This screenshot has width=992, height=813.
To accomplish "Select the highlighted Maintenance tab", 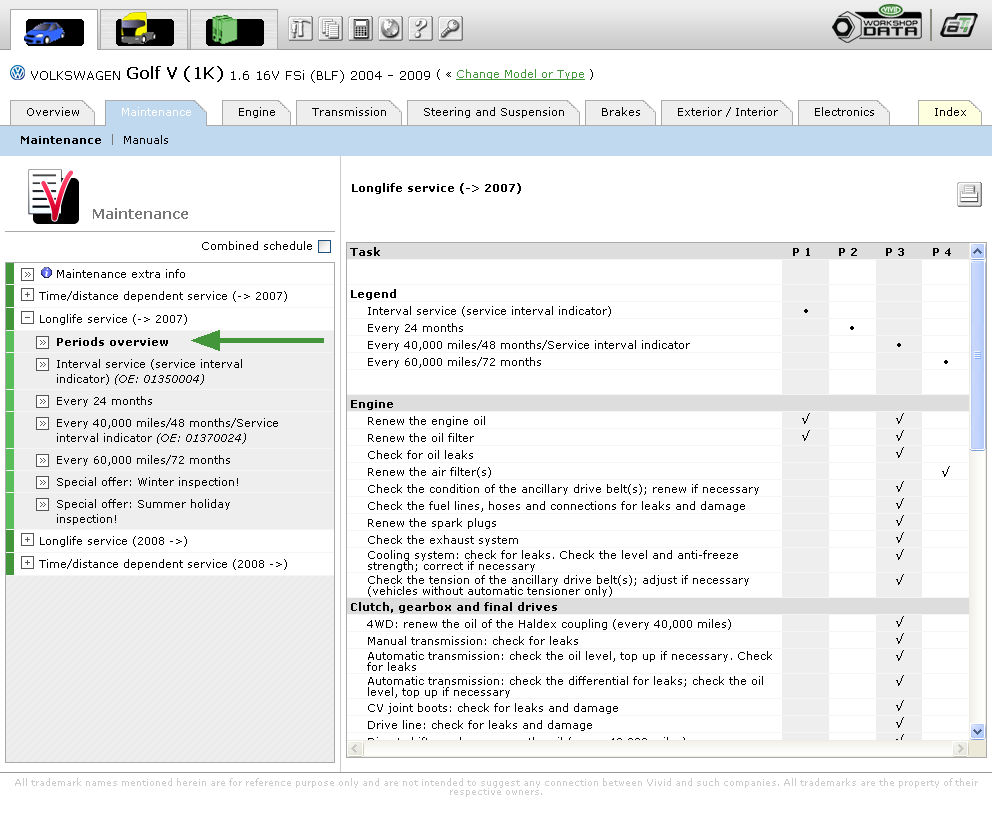I will (x=156, y=112).
